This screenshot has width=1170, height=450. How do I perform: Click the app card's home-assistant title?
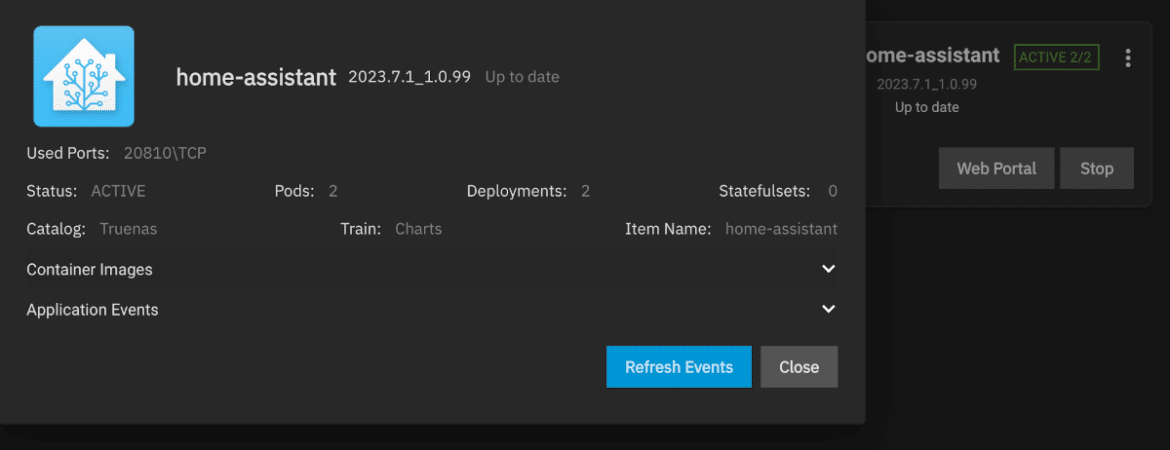[x=933, y=55]
